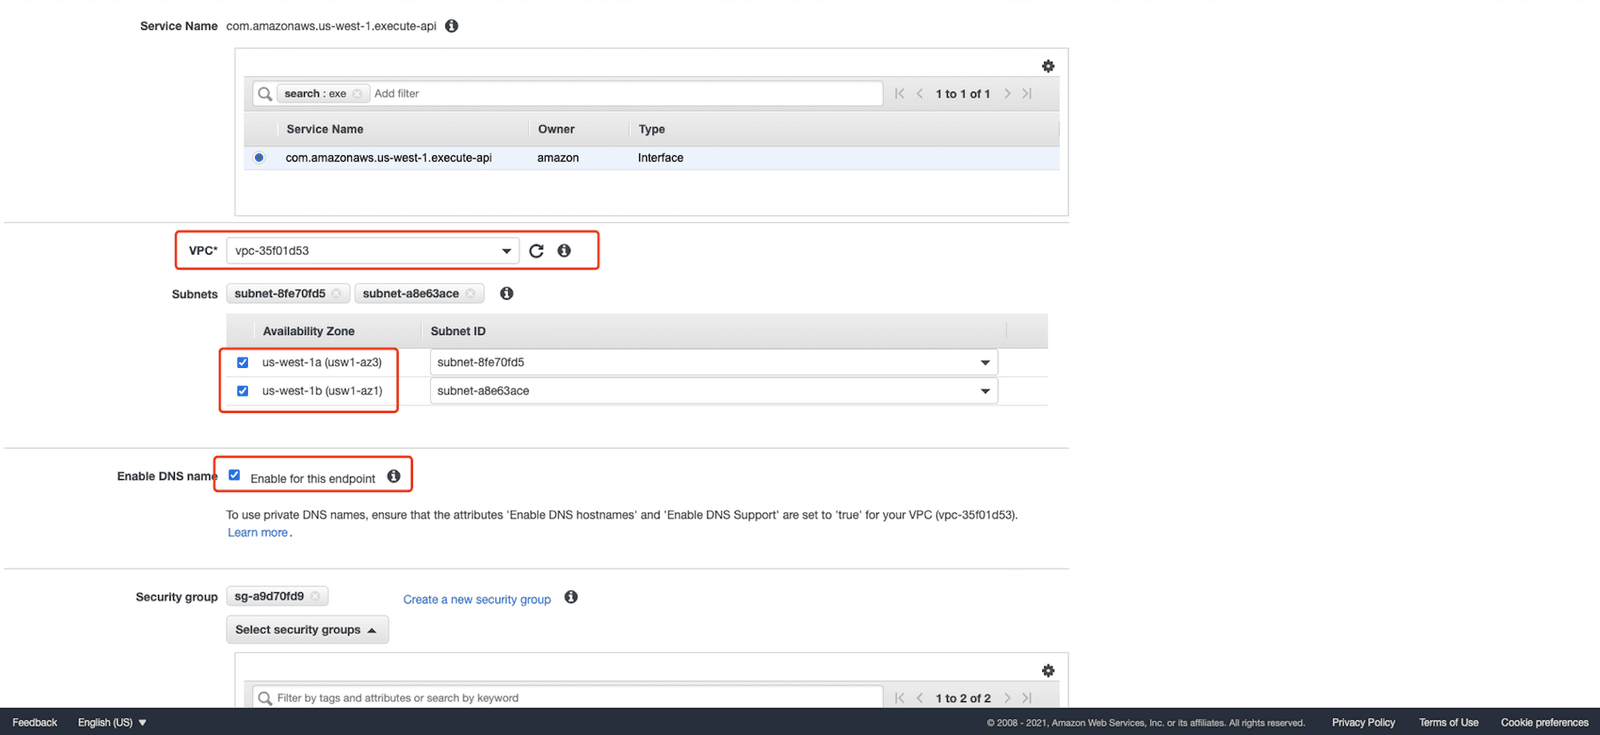The image size is (1600, 735).
Task: Remove the 'search : exe' filter chip
Action: (357, 94)
